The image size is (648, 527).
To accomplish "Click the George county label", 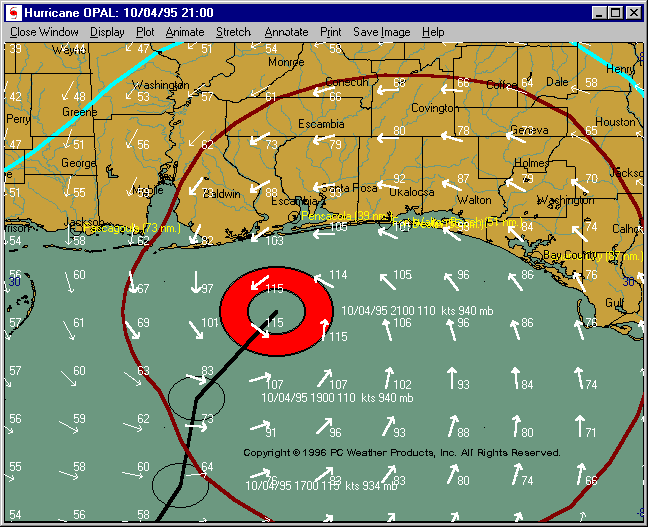I will (x=79, y=163).
